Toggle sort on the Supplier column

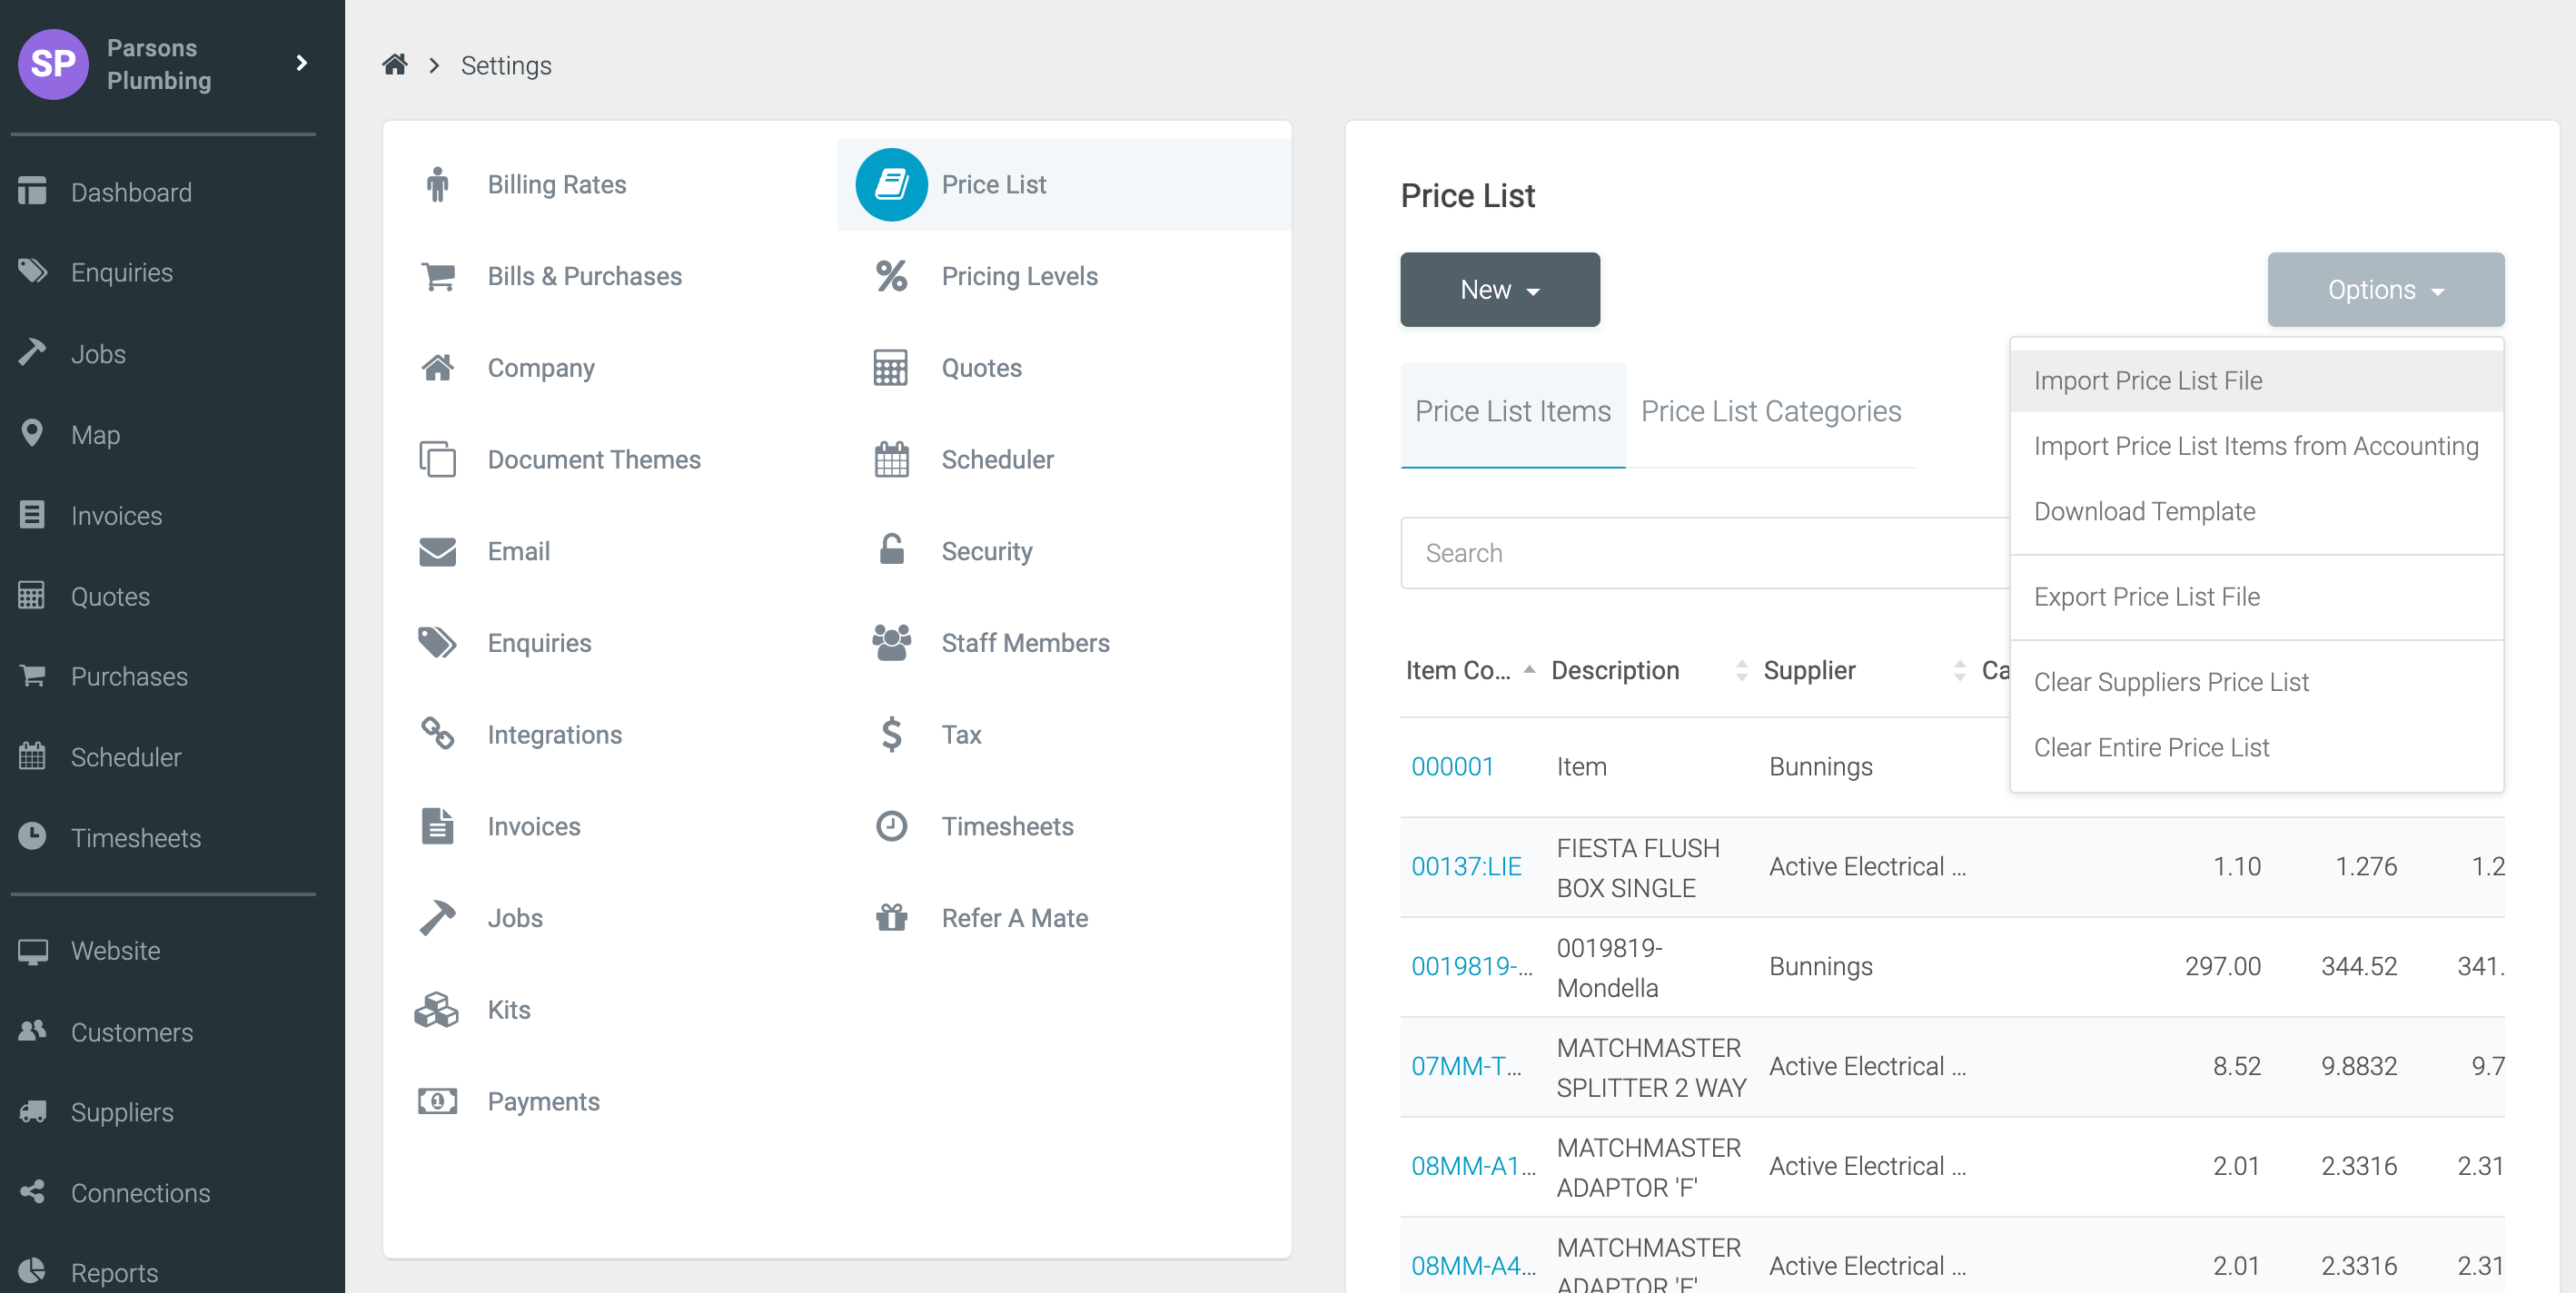tap(1960, 670)
